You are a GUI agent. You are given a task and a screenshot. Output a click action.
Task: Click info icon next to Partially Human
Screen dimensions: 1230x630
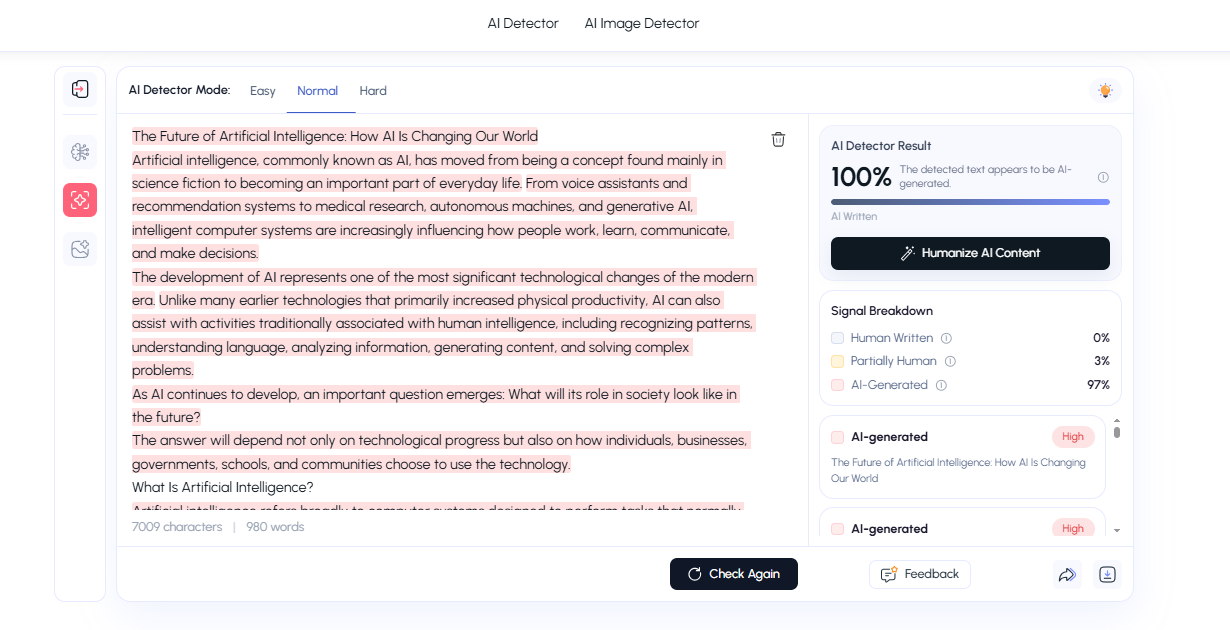[950, 361]
